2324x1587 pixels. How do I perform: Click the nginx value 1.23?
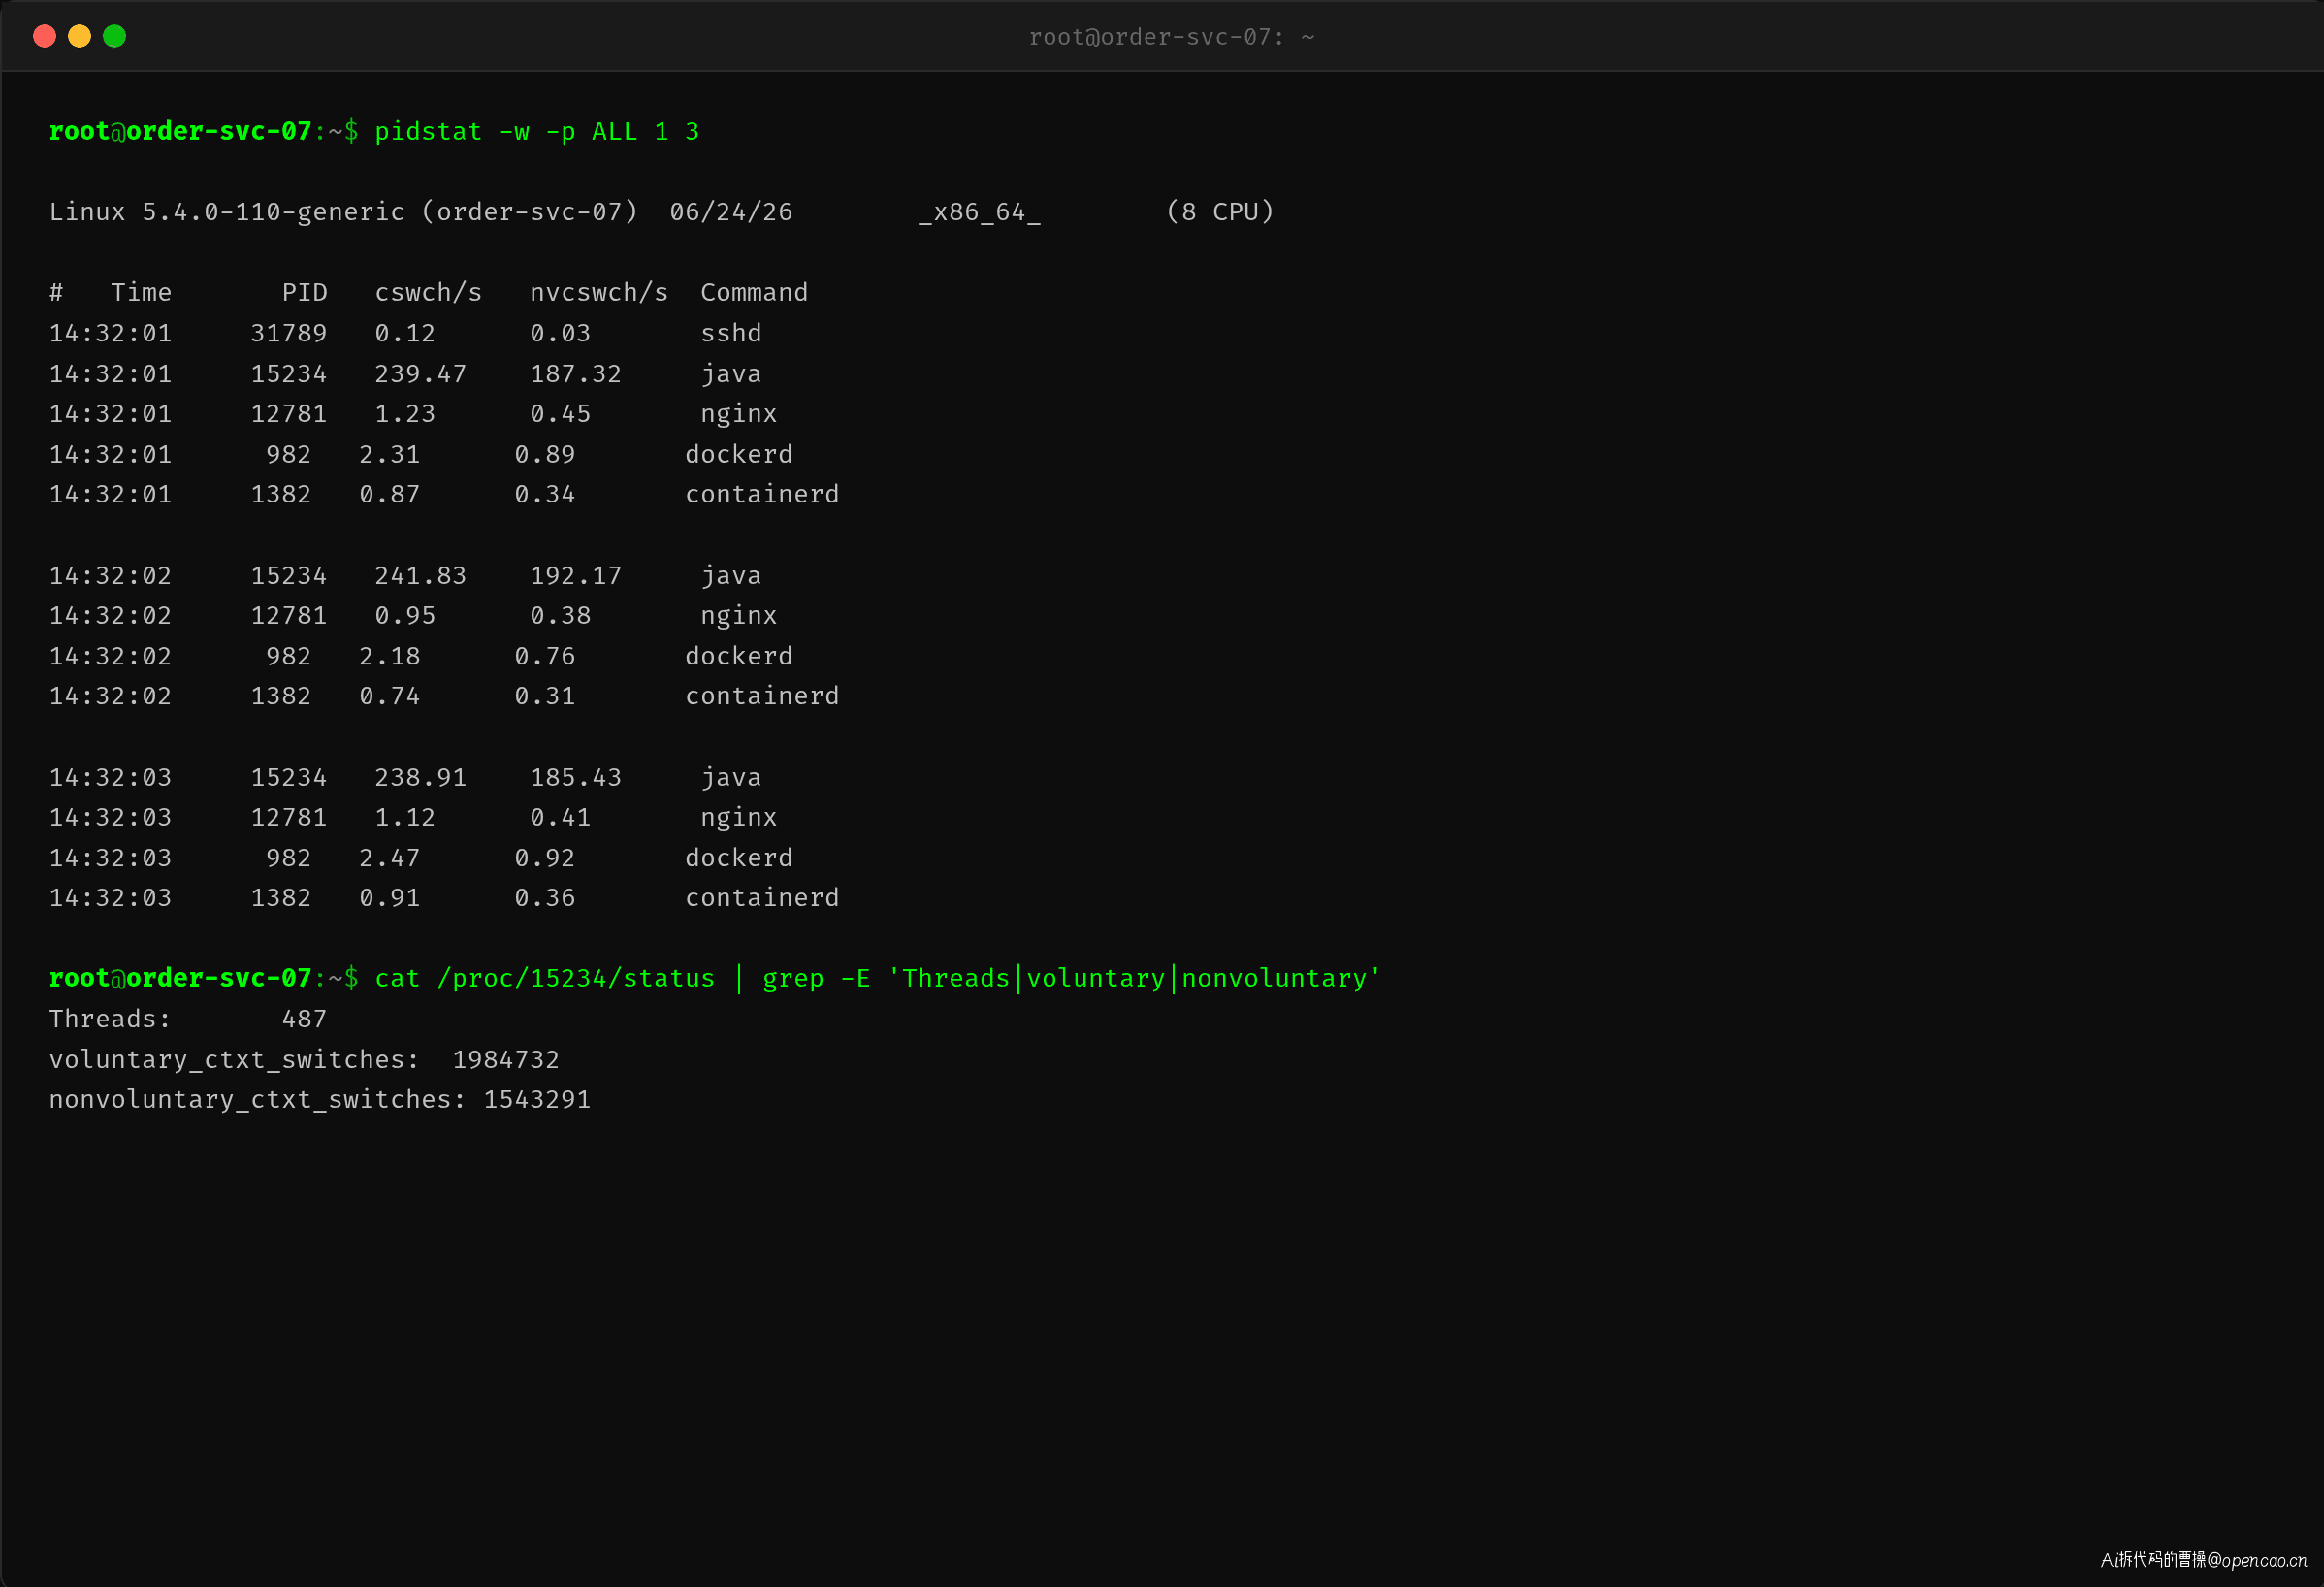(x=405, y=414)
